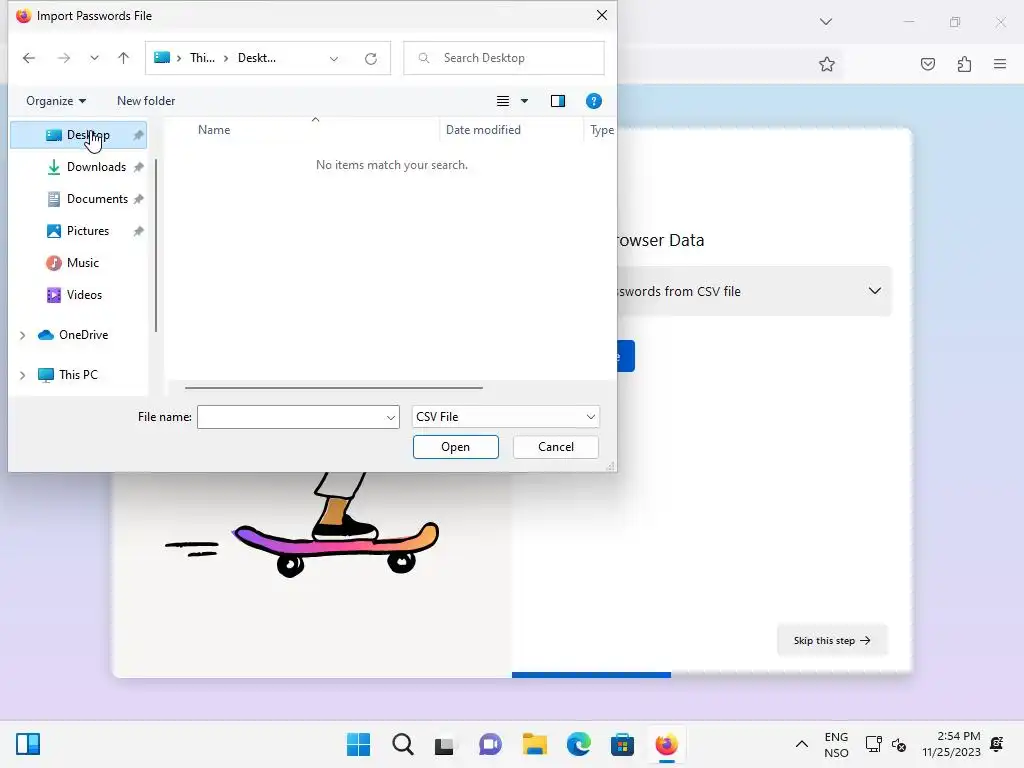The height and width of the screenshot is (768, 1024).
Task: Sort by Date modified column header
Action: point(483,130)
